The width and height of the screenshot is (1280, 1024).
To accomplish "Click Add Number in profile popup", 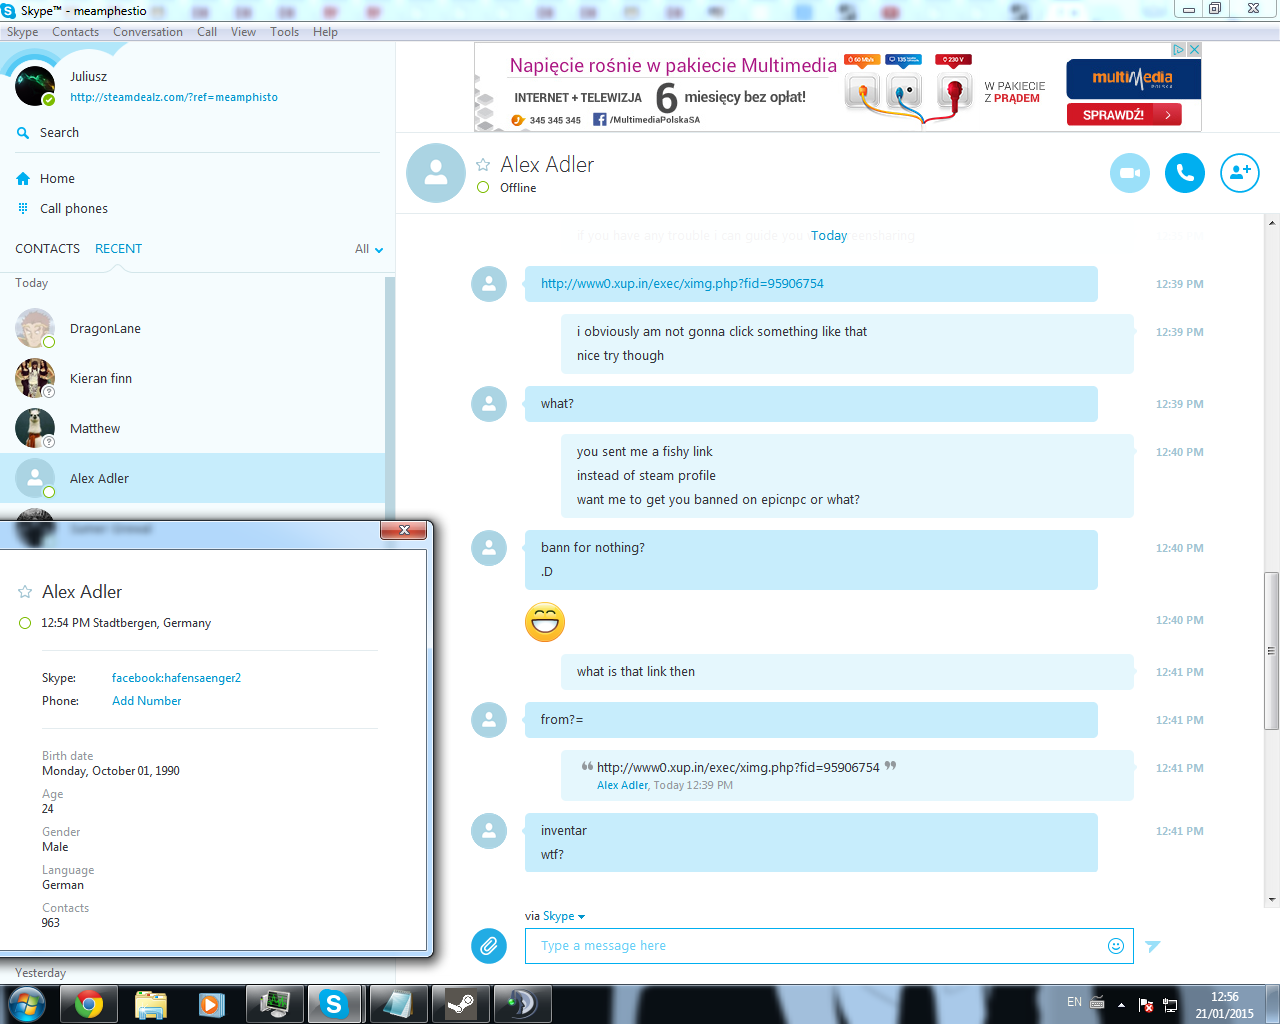I will click(146, 701).
